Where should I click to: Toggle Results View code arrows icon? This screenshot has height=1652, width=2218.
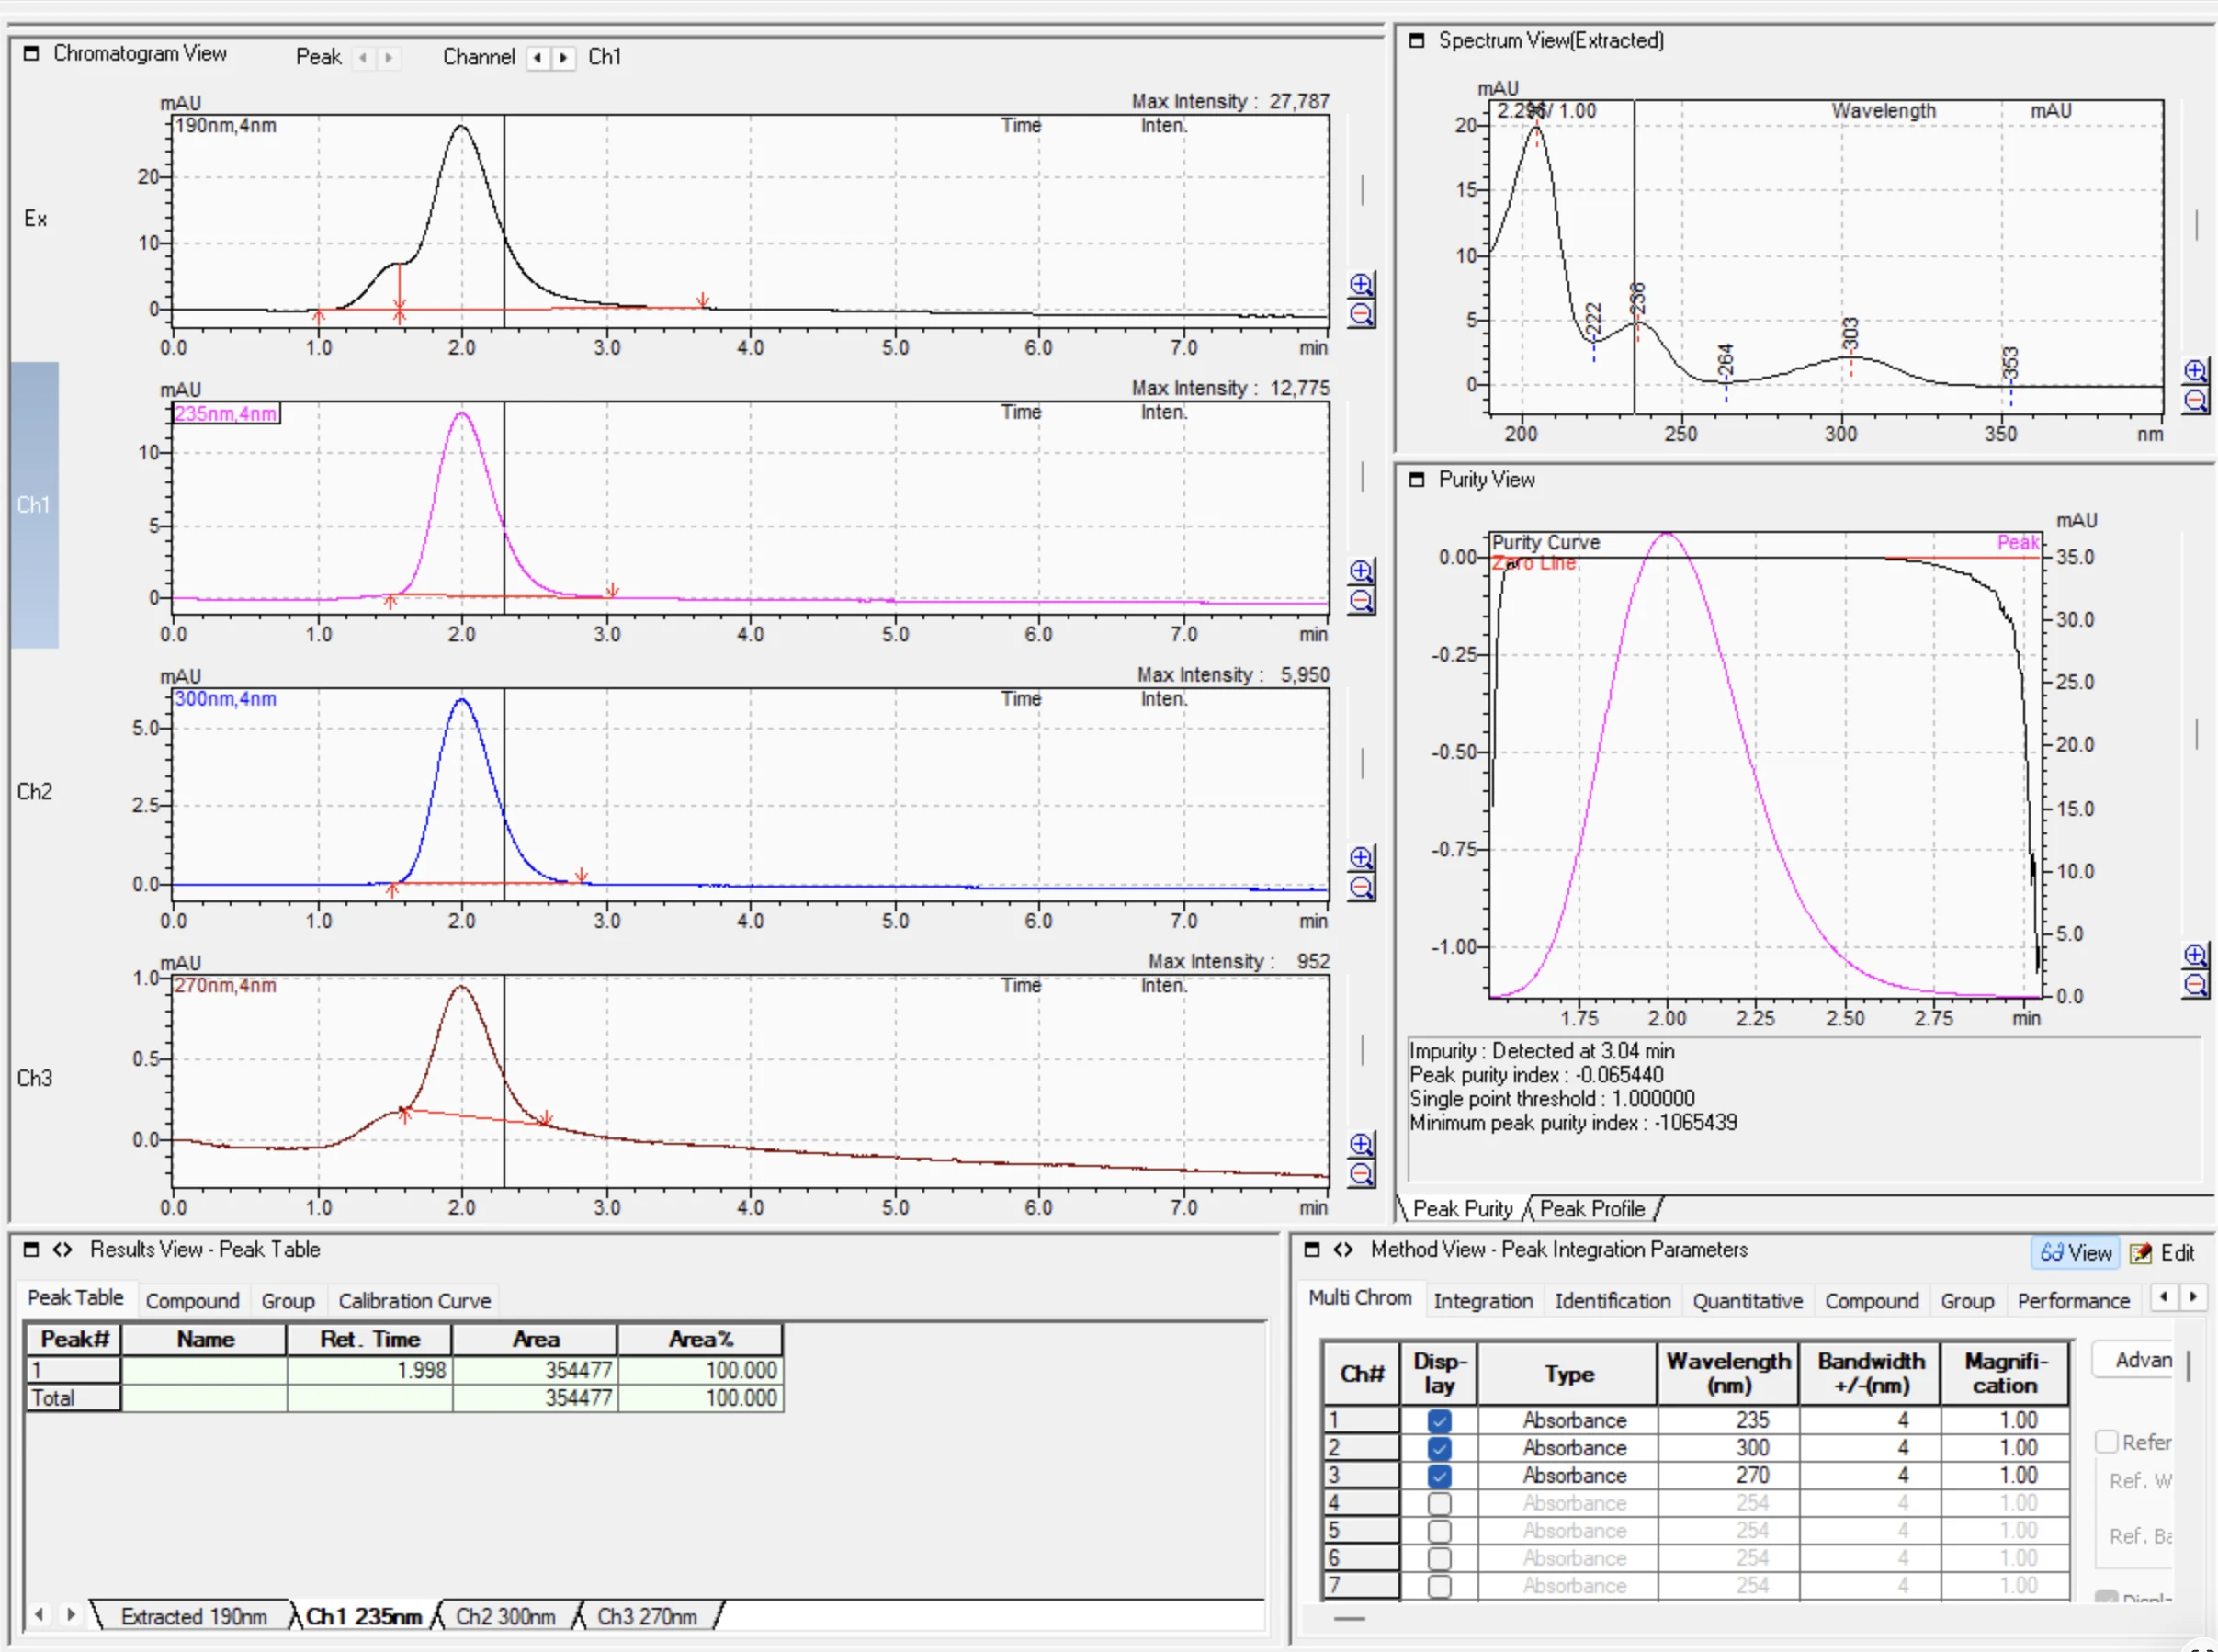pyautogui.click(x=63, y=1249)
